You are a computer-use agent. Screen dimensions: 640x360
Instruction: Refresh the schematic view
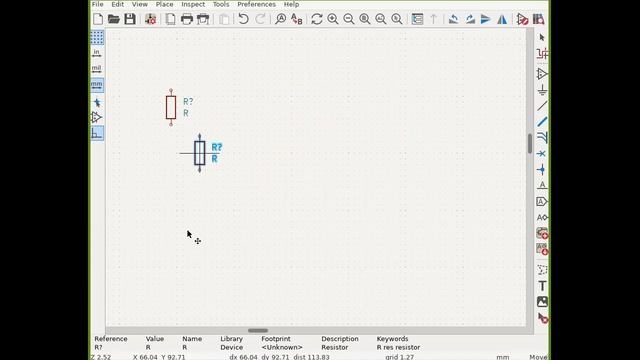tap(317, 19)
